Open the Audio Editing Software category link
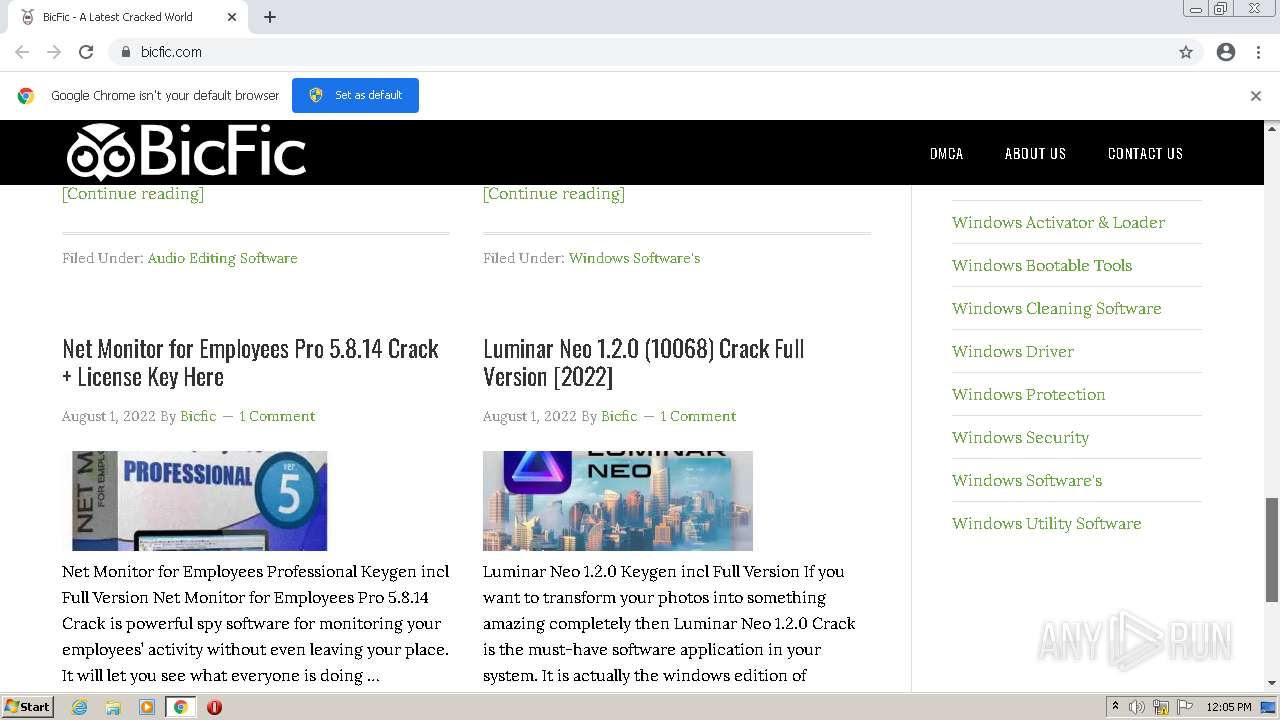The width and height of the screenshot is (1280, 720). [223, 258]
